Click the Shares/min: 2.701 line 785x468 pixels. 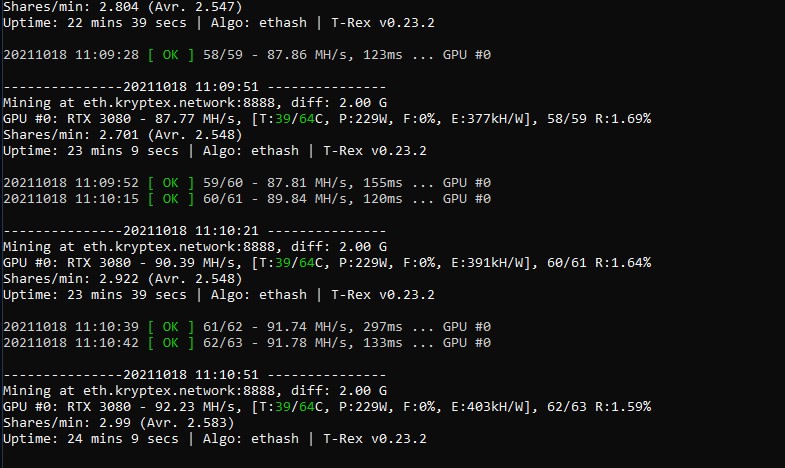pyautogui.click(x=123, y=135)
